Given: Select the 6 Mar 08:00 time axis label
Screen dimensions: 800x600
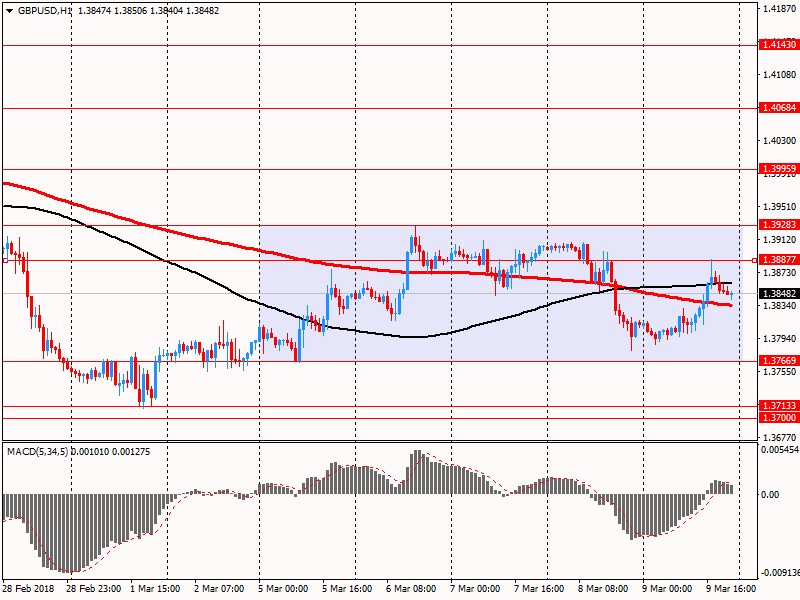Looking at the screenshot, I should [411, 589].
